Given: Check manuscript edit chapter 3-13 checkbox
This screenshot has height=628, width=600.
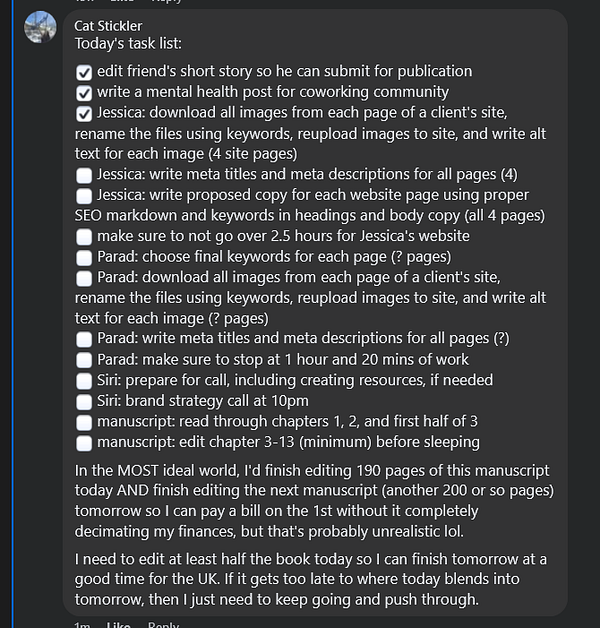Looking at the screenshot, I should click(x=84, y=442).
